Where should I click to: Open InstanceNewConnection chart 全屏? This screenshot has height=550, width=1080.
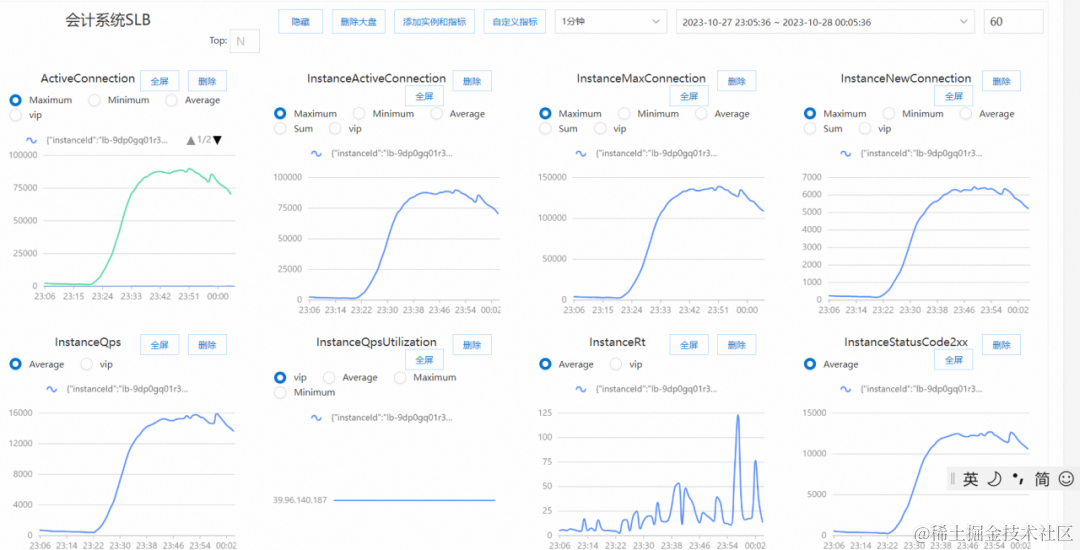pos(954,96)
